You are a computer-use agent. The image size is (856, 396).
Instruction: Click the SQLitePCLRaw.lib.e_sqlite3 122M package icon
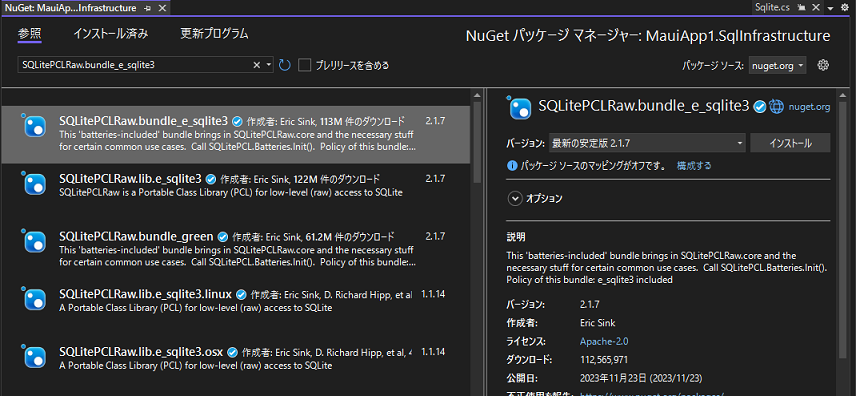coord(34,184)
